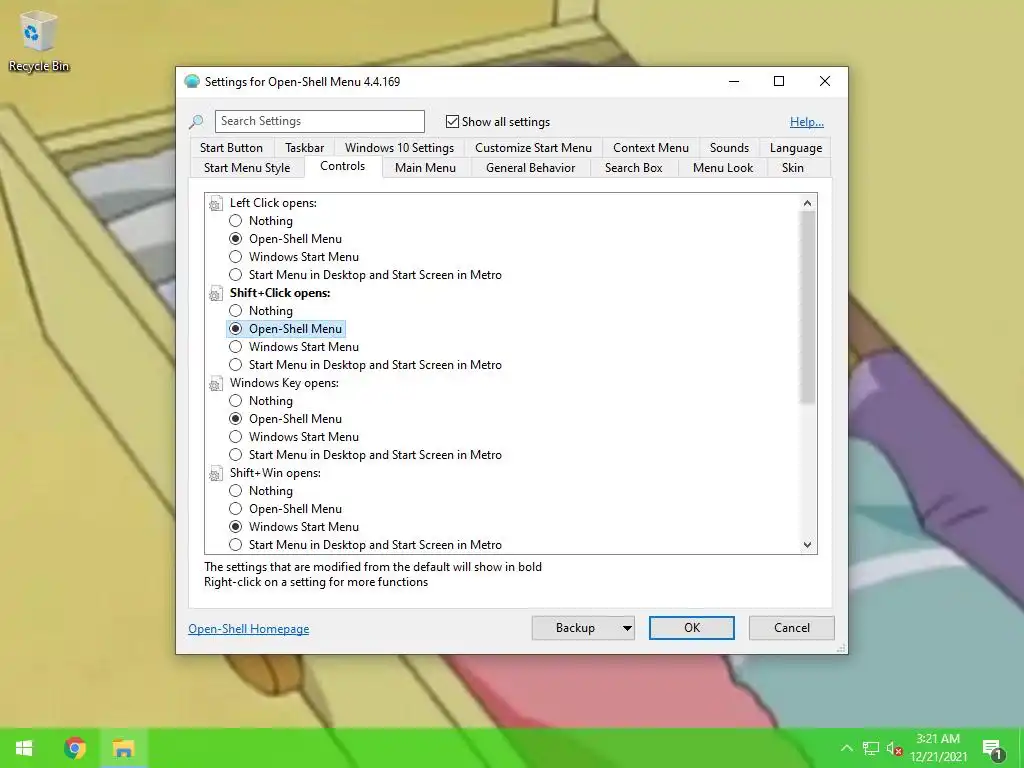Viewport: 1024px width, 768px height.
Task: Click the settings list scrollbar thumb
Action: 807,308
